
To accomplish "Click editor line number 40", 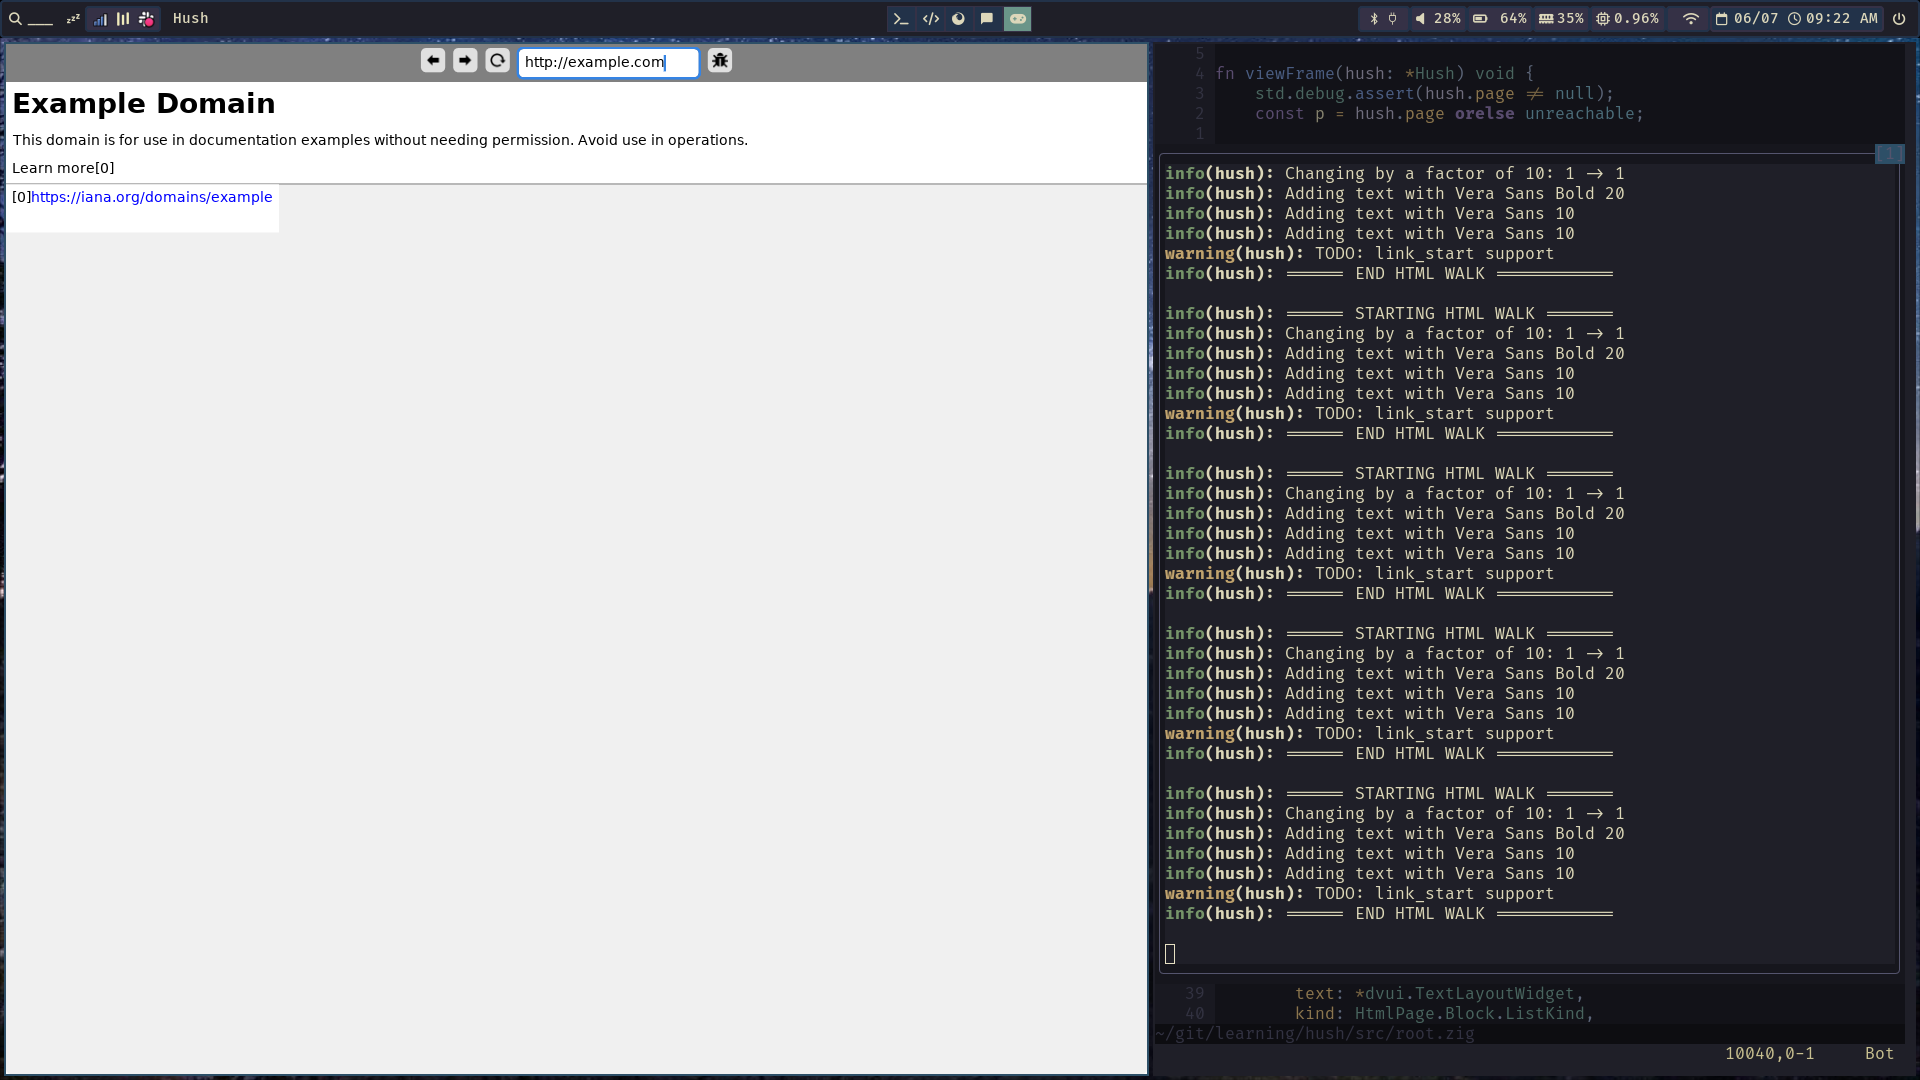I will (x=1195, y=1014).
